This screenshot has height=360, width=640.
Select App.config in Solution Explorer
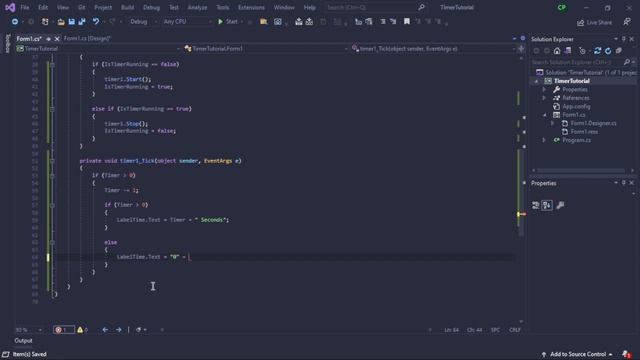[576, 107]
